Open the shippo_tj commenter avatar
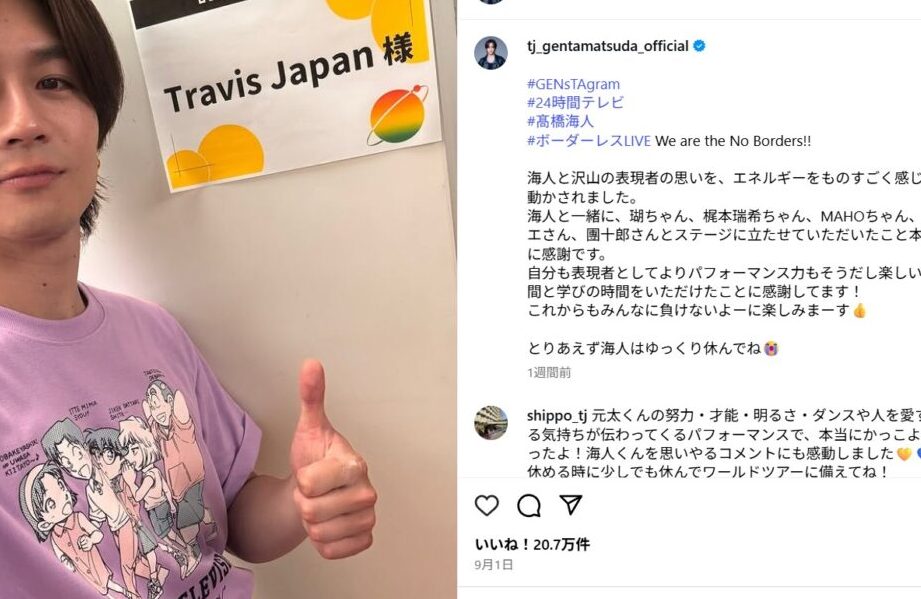The image size is (921, 599). tap(491, 422)
